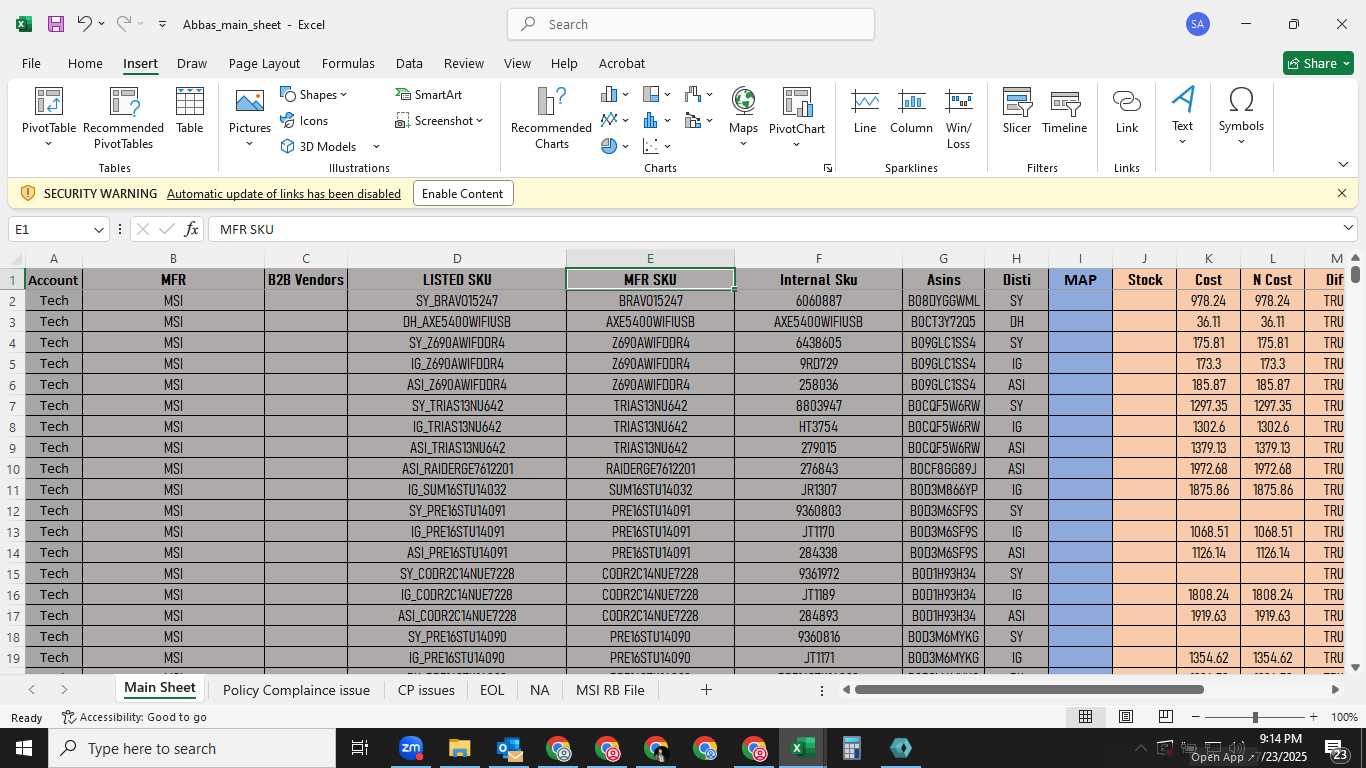Collapse the ribbon with the chevron
Viewport: 1366px width, 768px height.
[1342, 165]
